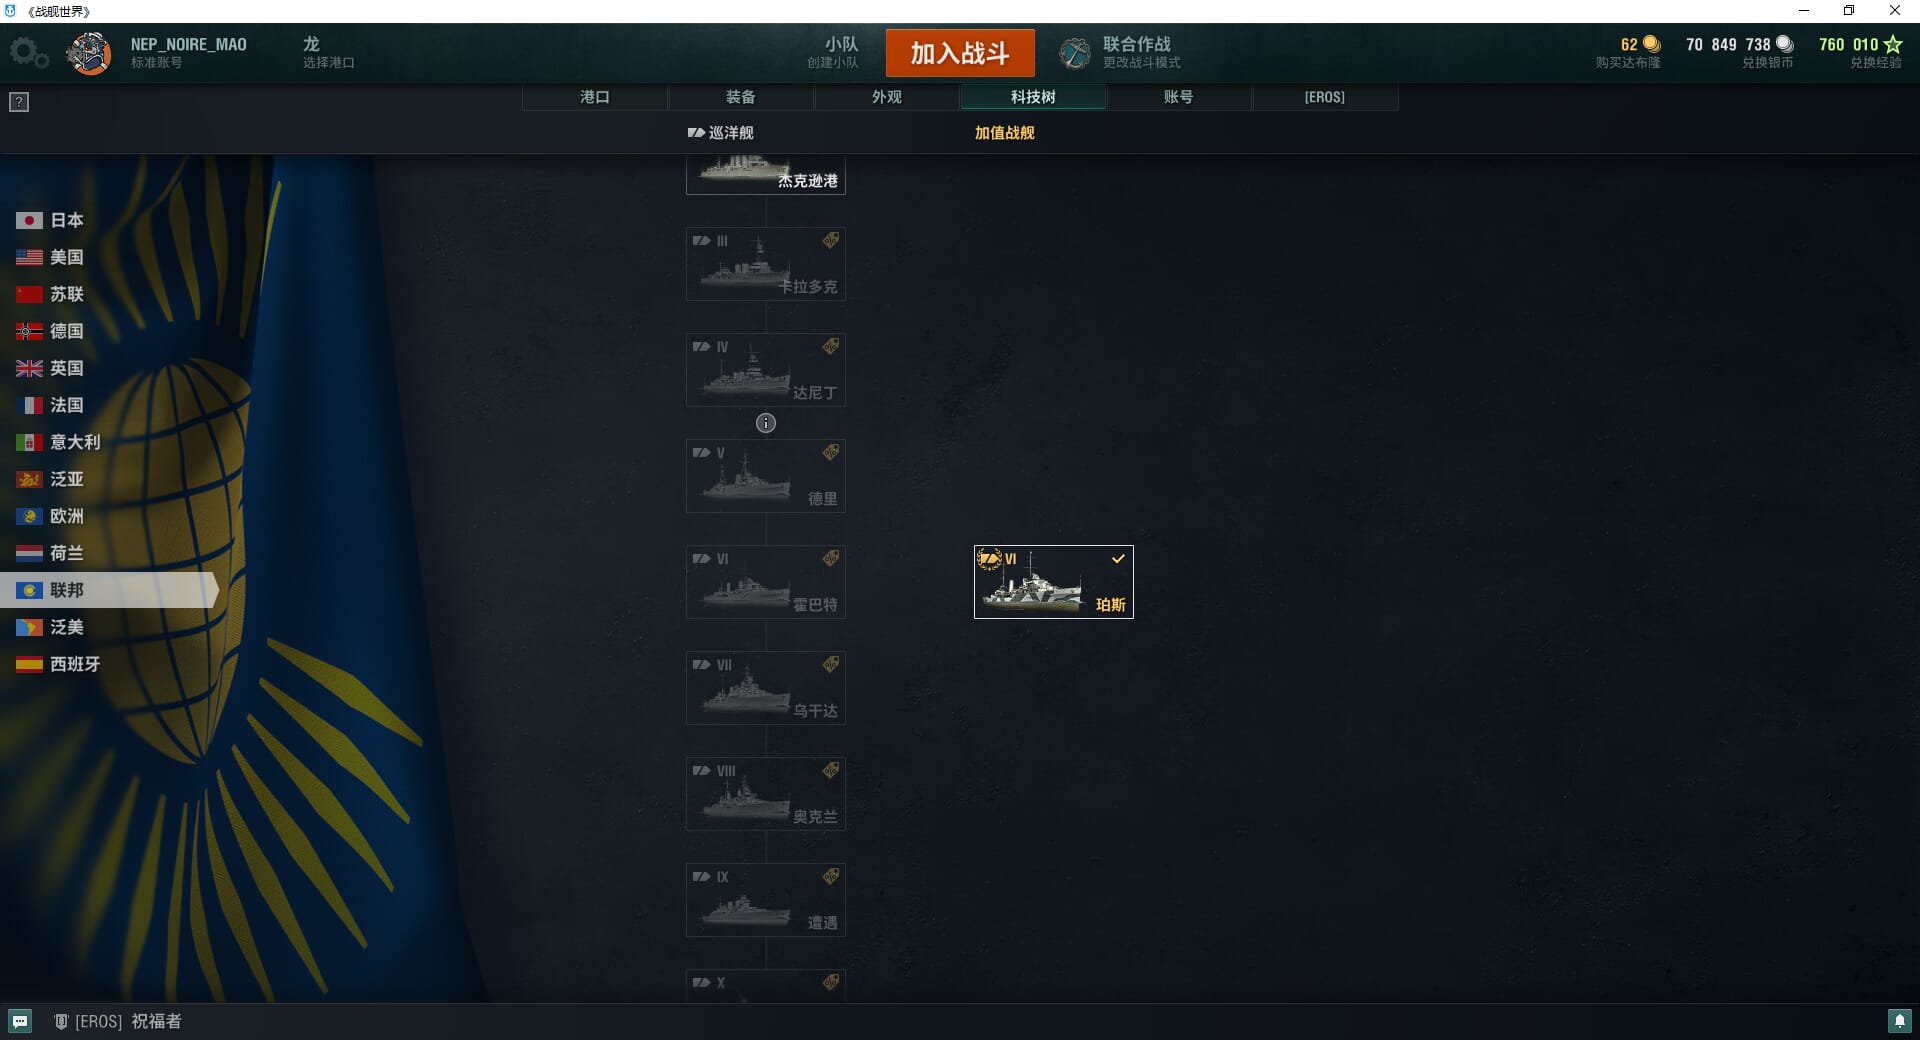The image size is (1920, 1040).
Task: Open the [EROS] clan tab
Action: click(1325, 97)
